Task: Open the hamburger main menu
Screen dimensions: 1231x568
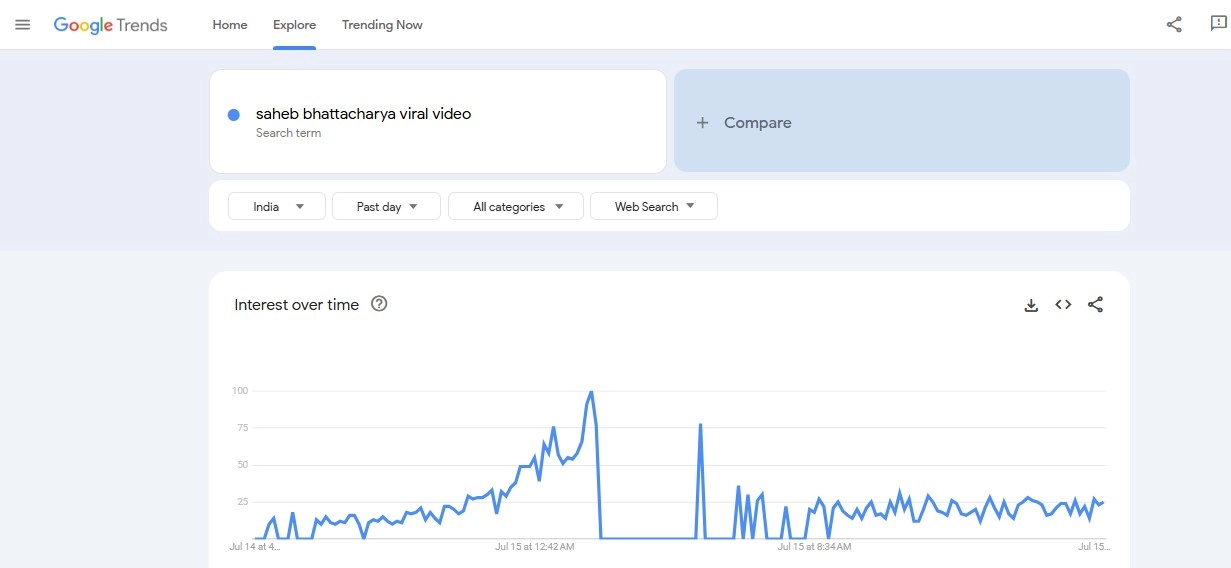Action: tap(22, 25)
